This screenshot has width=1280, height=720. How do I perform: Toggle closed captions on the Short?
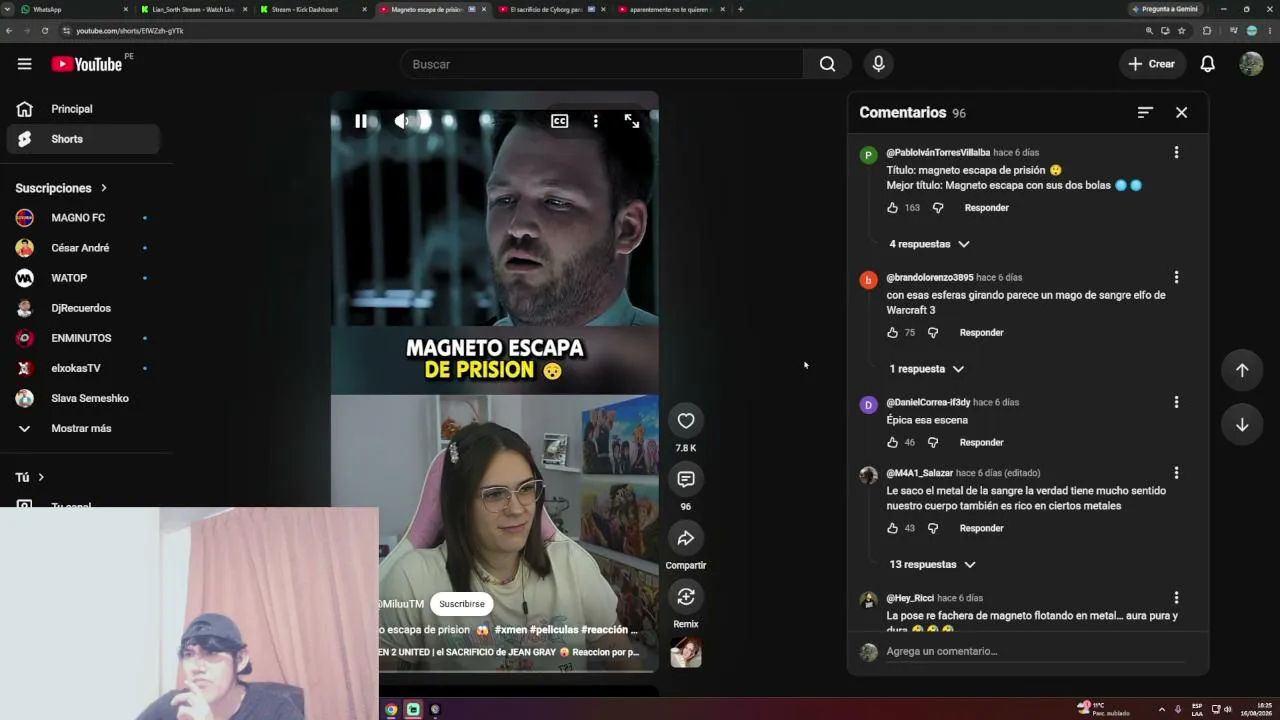[559, 121]
